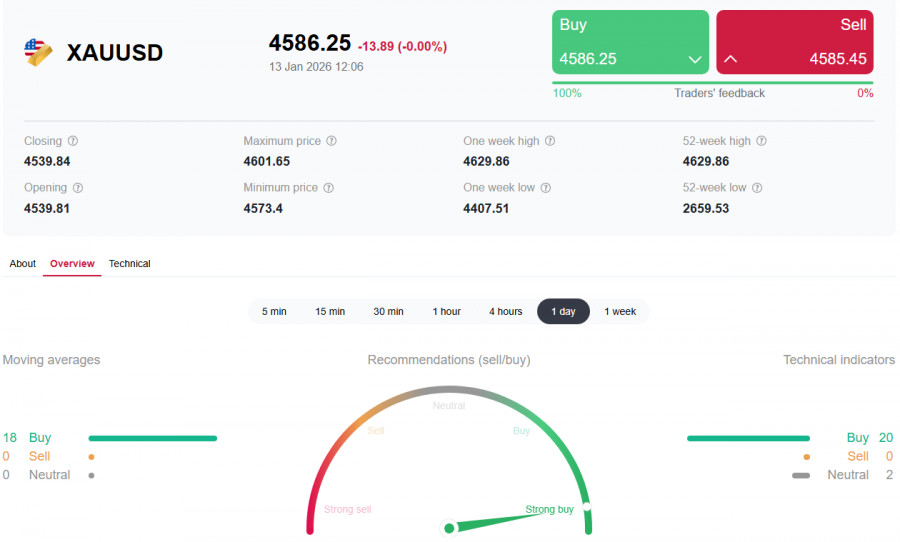Click the Moving averages Buy bar

[153, 438]
